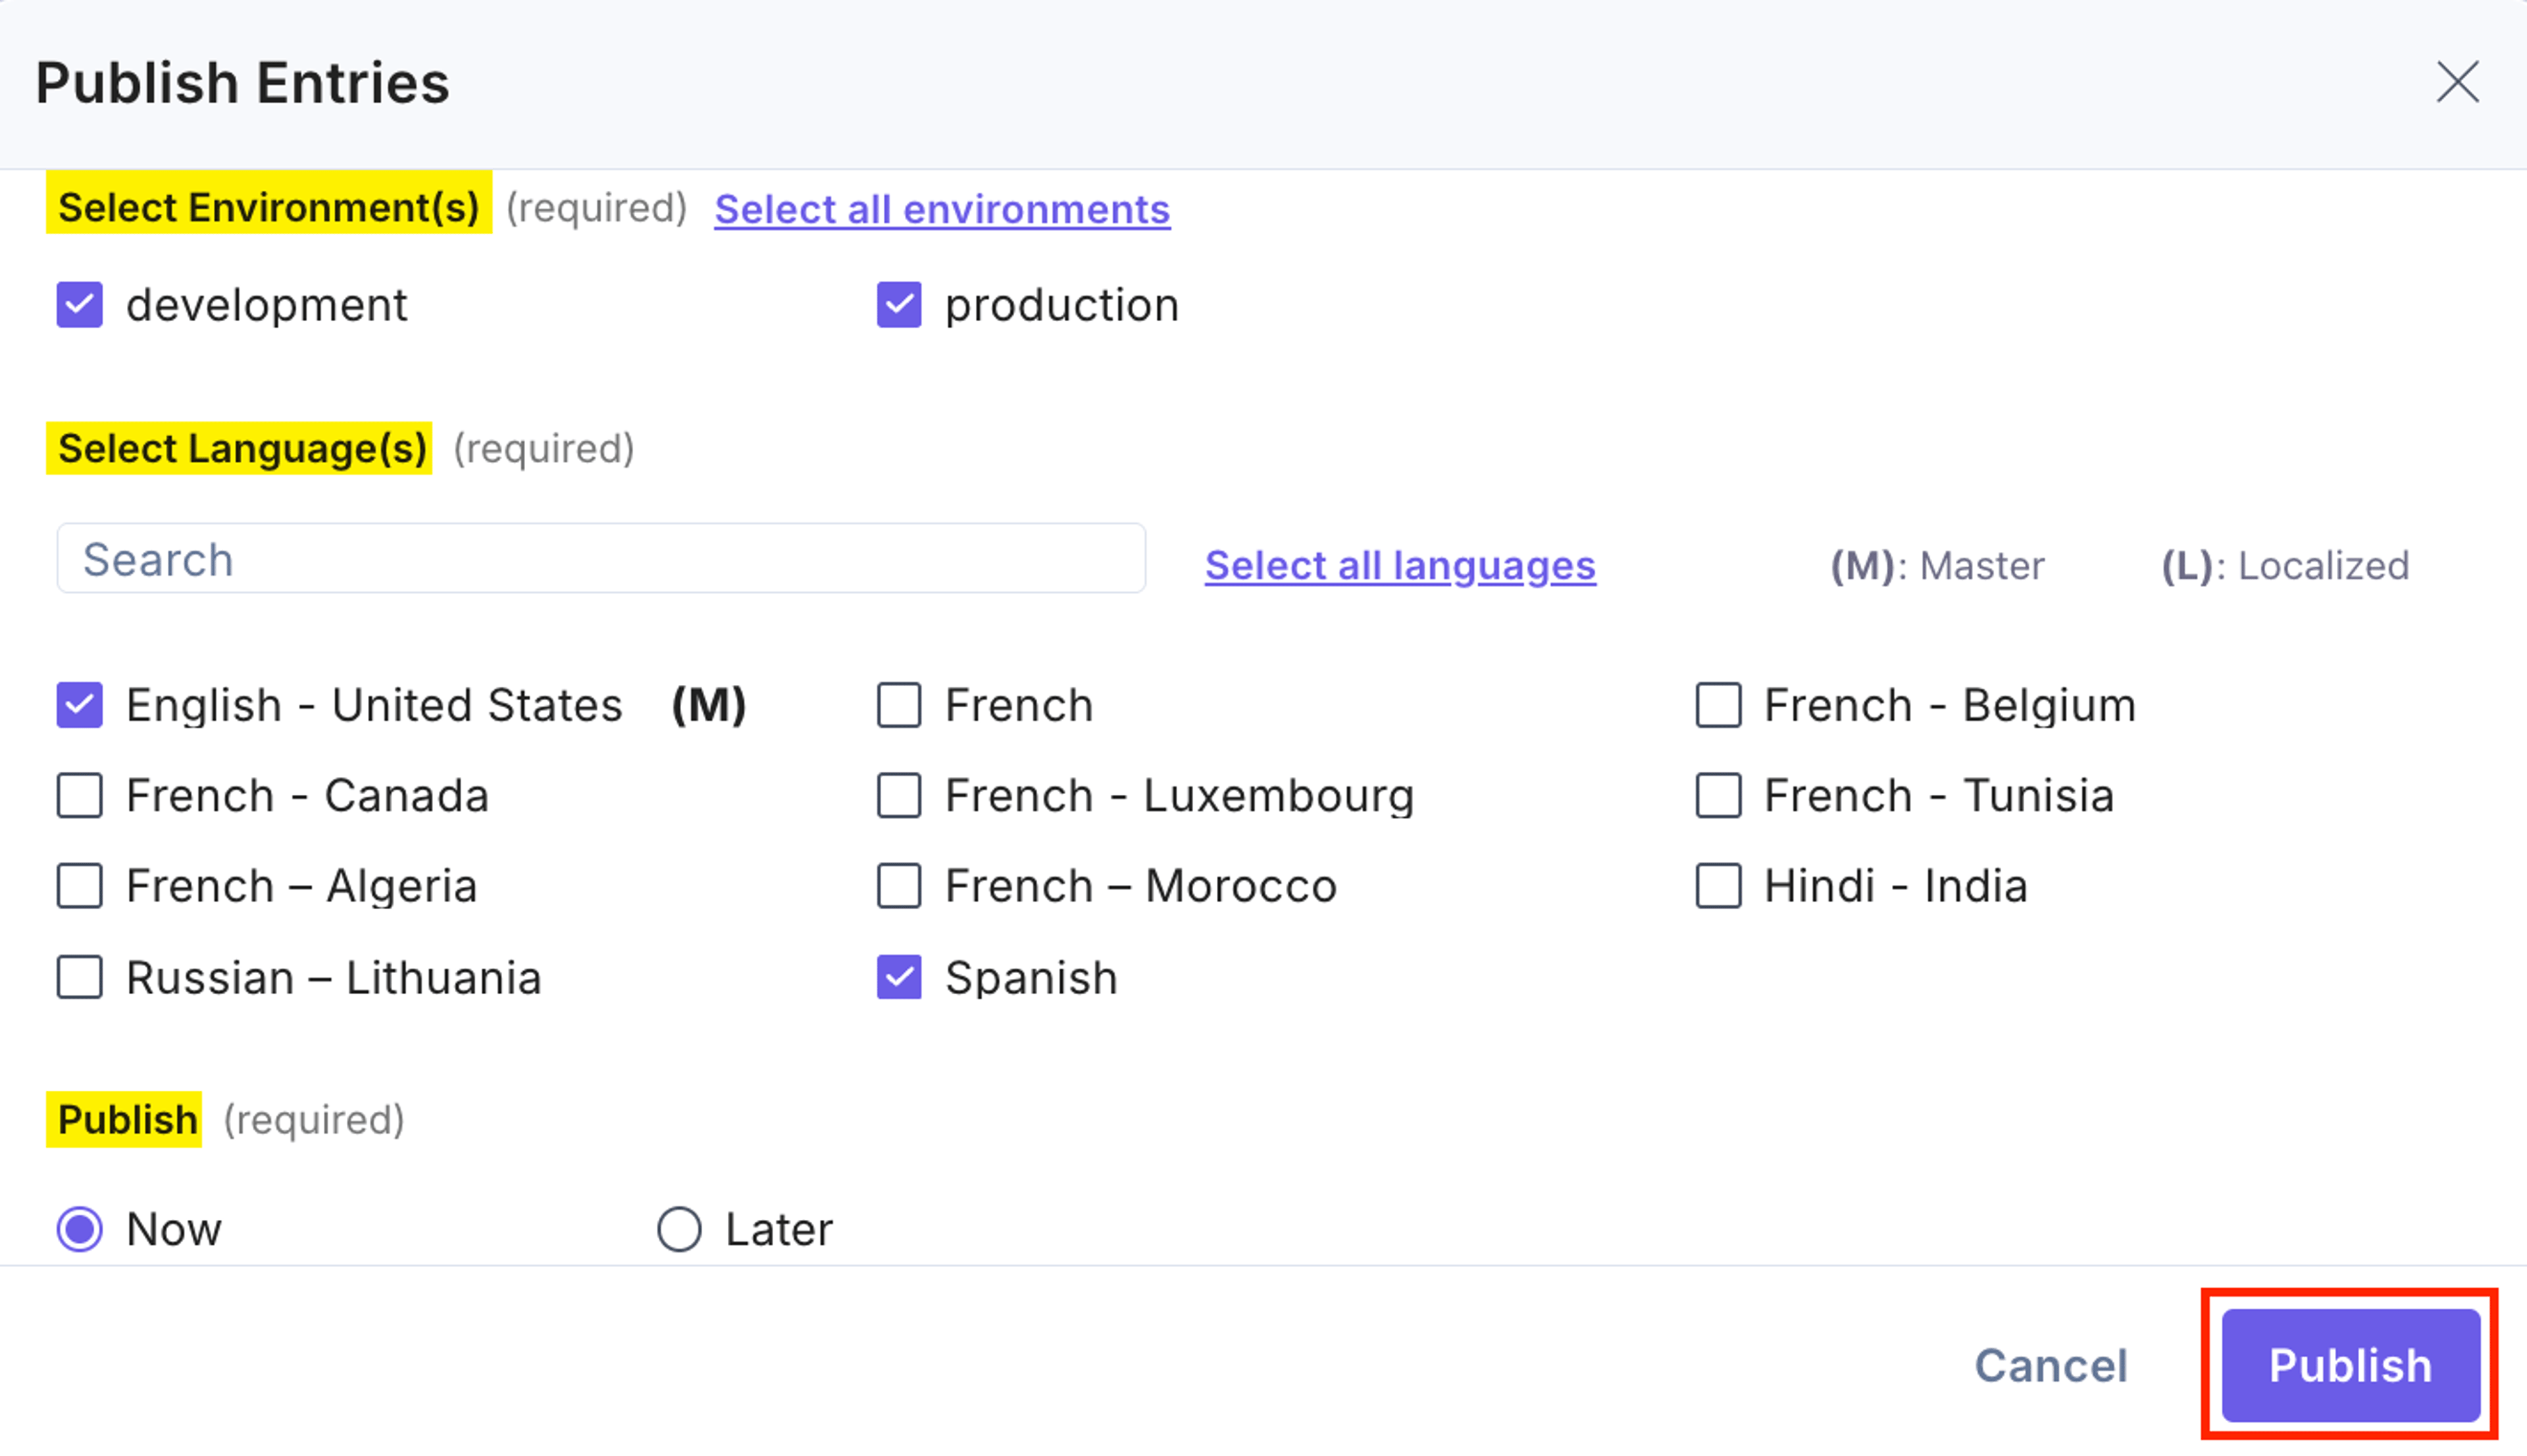
Task: Click the (M): Master legend text
Action: click(x=1938, y=566)
